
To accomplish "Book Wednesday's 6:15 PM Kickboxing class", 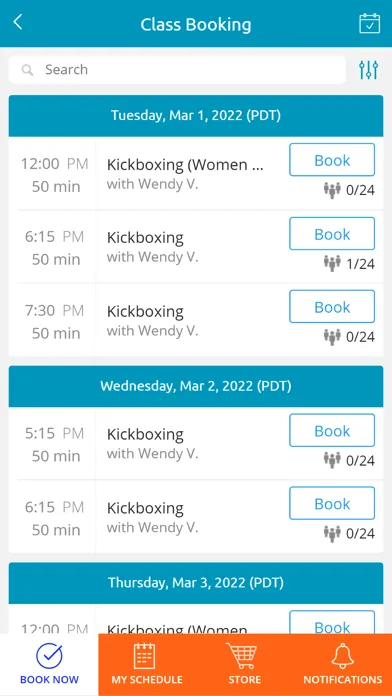I will point(332,503).
